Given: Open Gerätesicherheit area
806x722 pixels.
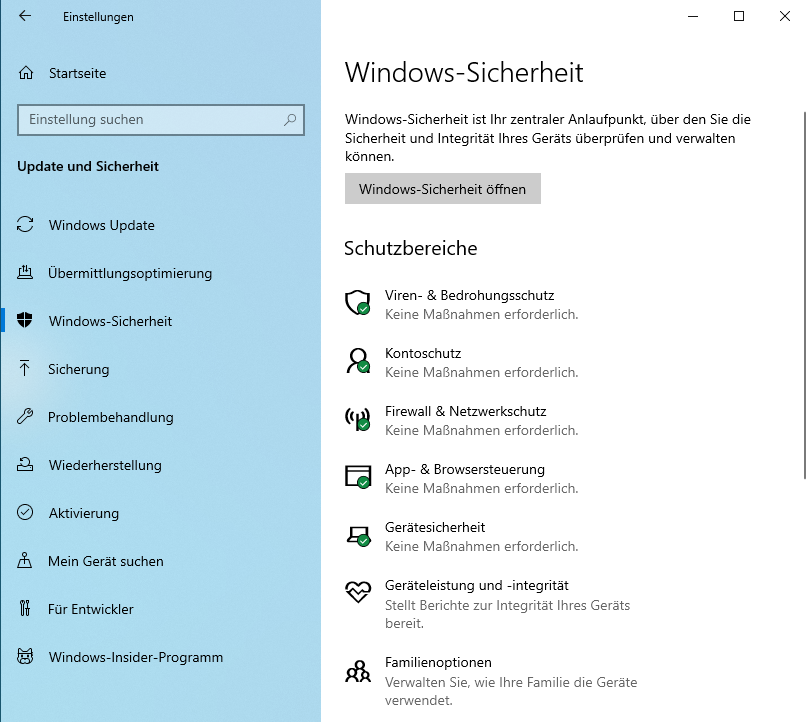Looking at the screenshot, I should pyautogui.click(x=435, y=527).
